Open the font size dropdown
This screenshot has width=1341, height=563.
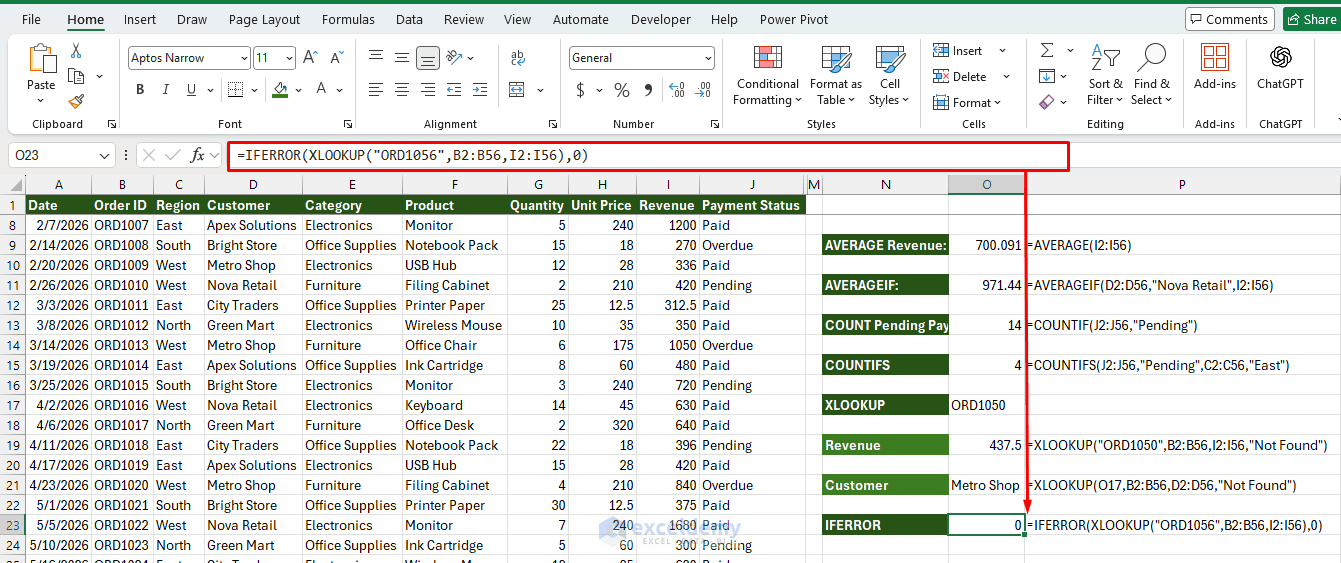click(x=289, y=58)
